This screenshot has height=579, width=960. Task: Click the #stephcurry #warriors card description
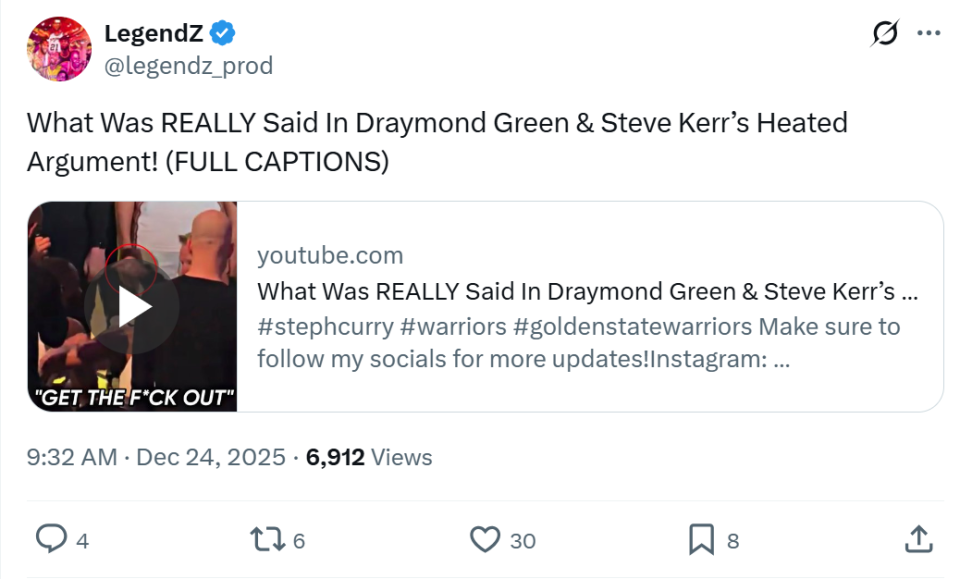point(578,342)
